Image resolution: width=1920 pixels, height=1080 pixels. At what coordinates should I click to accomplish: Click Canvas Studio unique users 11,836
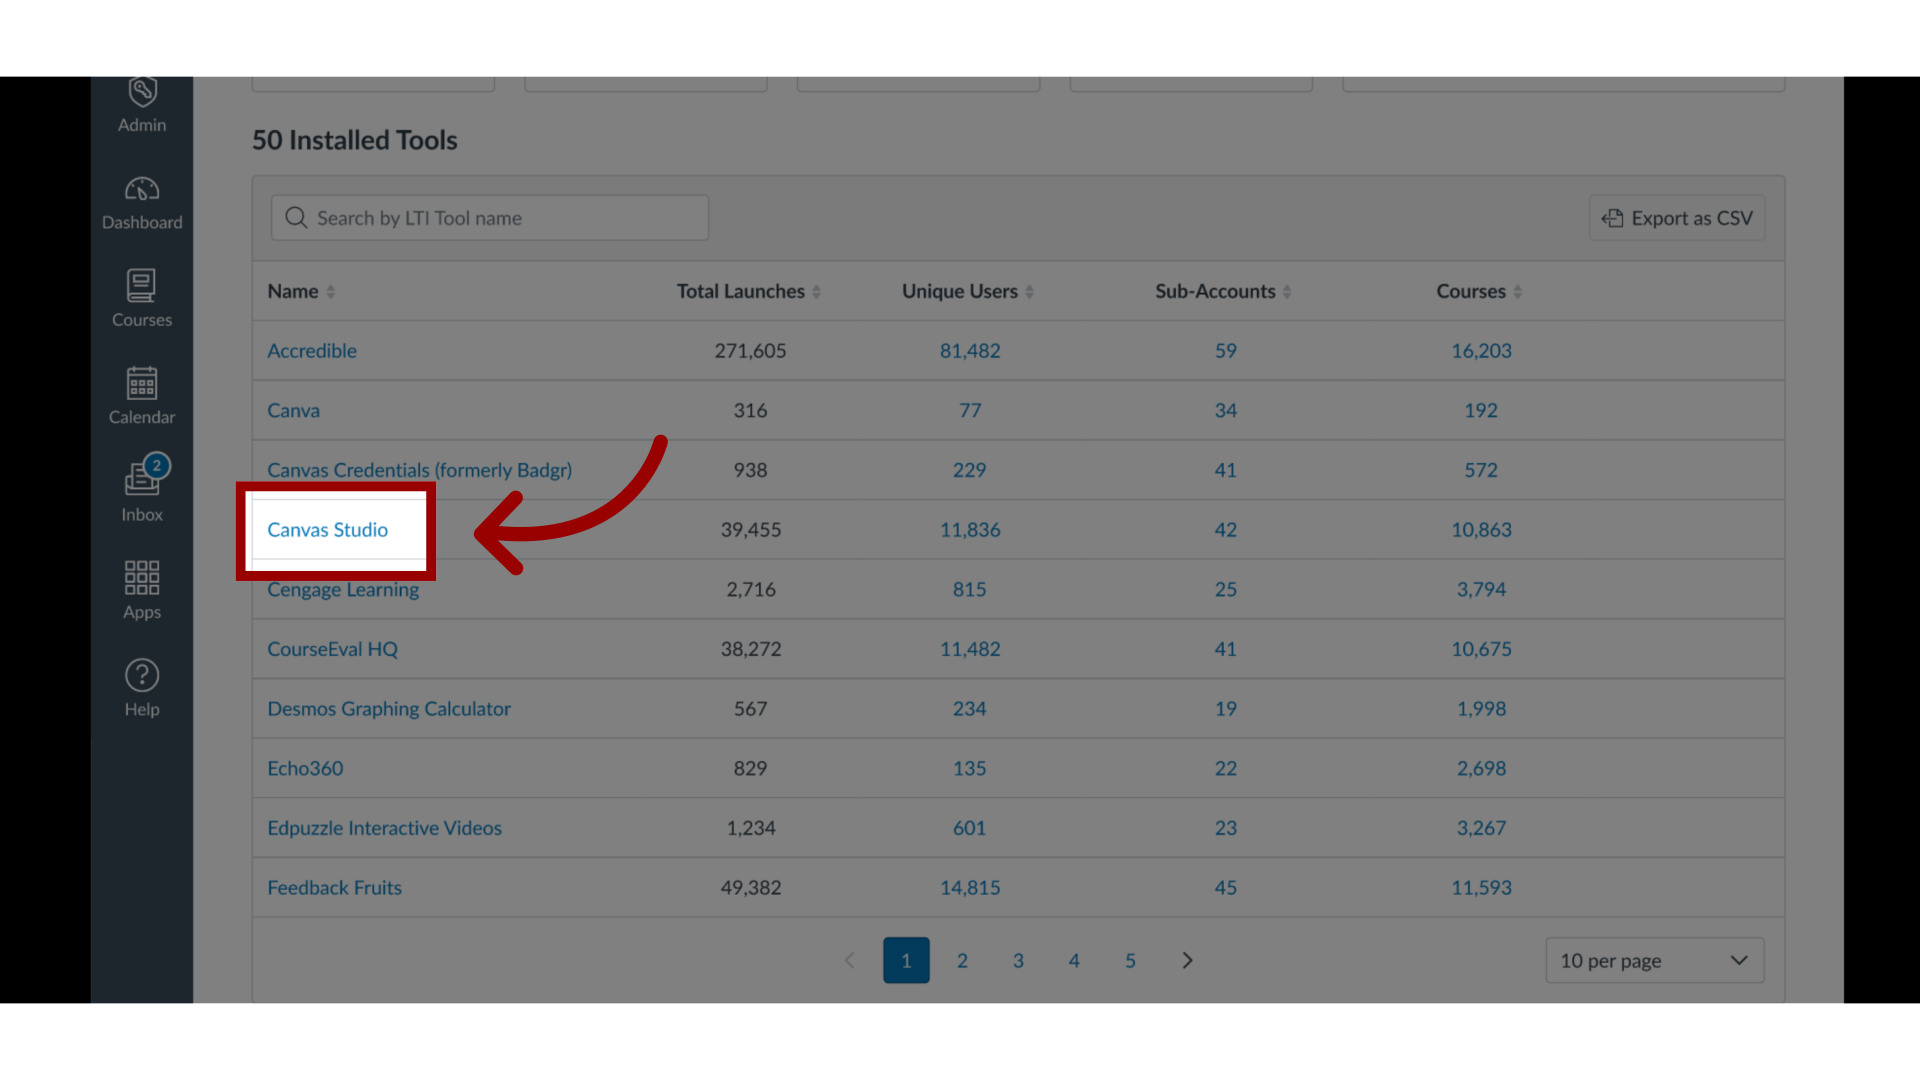970,530
